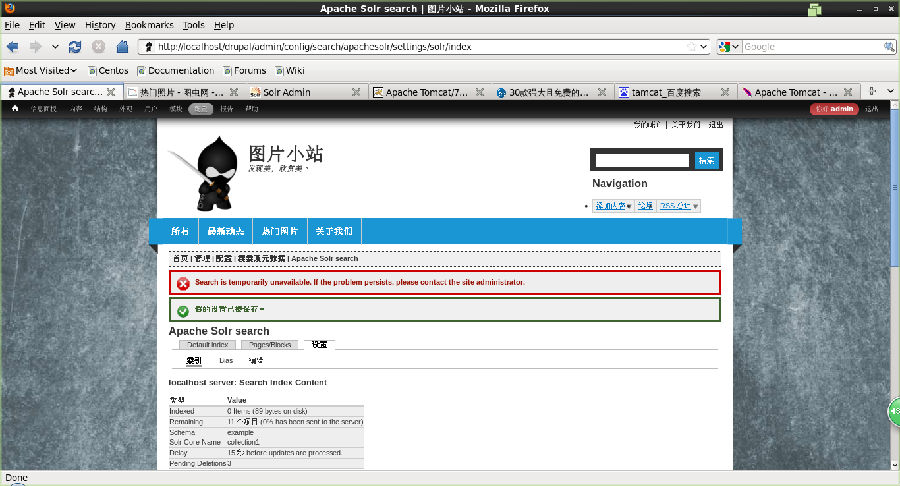Image resolution: width=900 pixels, height=486 pixels.
Task: Show the list of all tabs
Action: pyautogui.click(x=890, y=91)
